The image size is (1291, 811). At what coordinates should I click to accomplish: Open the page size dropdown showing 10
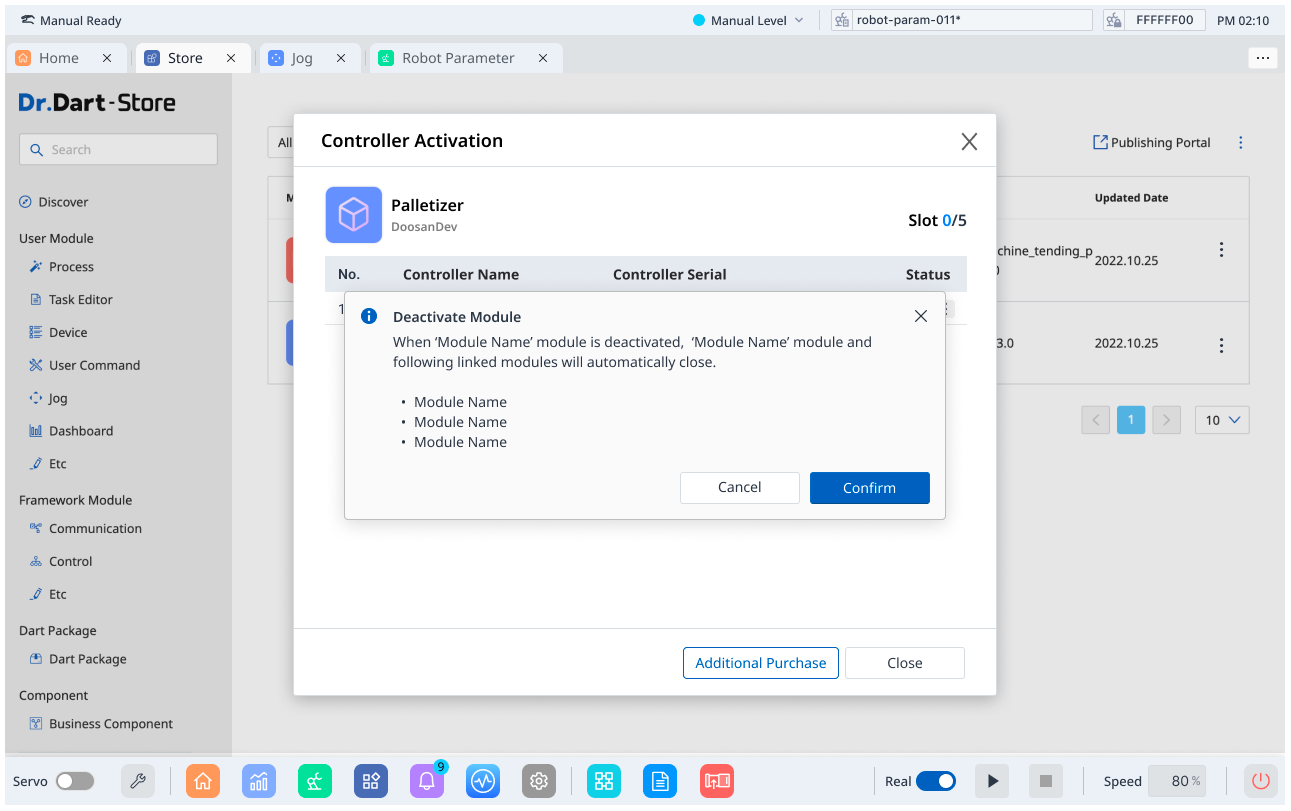click(x=1222, y=420)
